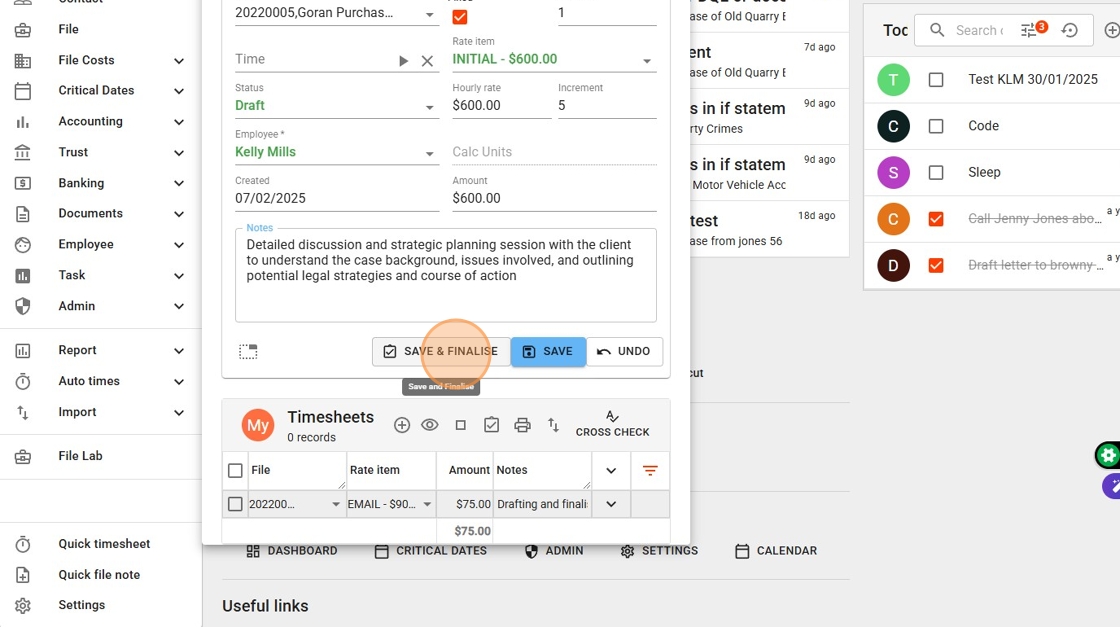Open the Task menu

99,275
